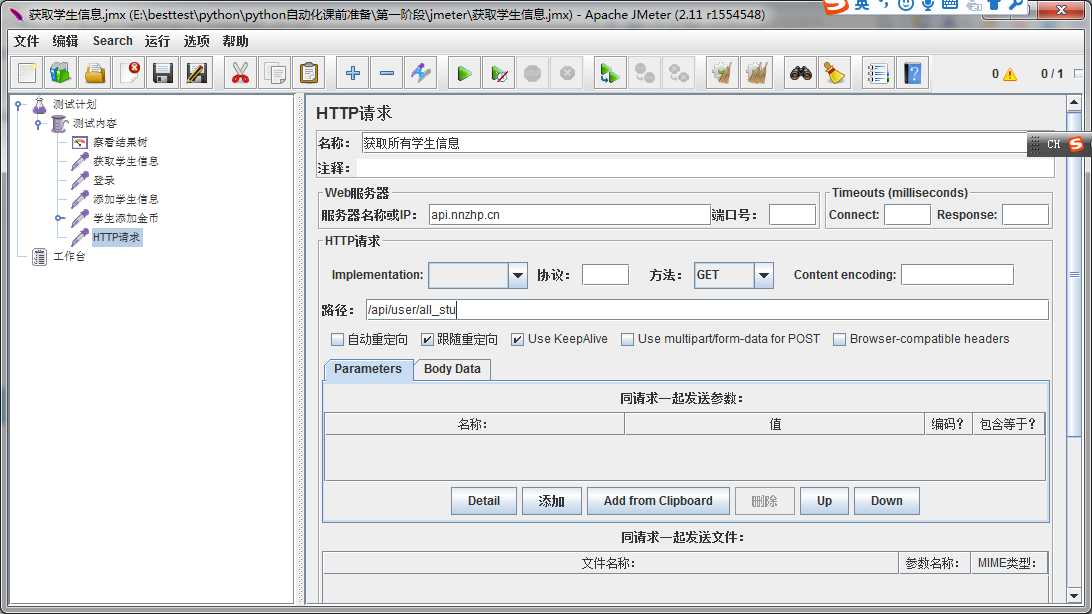Viewport: 1092px width, 614px height.
Task: Switch to the Parameters tab
Action: (368, 369)
